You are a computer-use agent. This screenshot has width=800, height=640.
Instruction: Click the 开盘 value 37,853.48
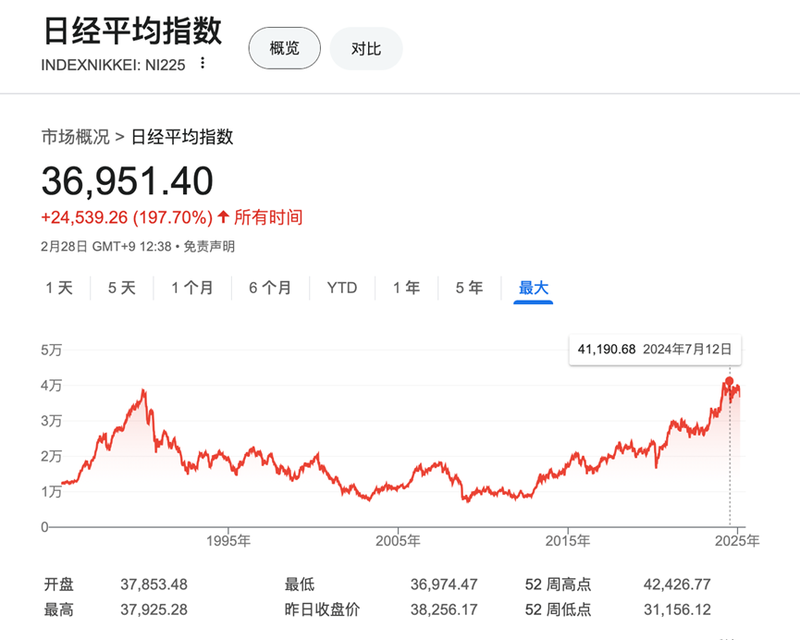tap(154, 584)
